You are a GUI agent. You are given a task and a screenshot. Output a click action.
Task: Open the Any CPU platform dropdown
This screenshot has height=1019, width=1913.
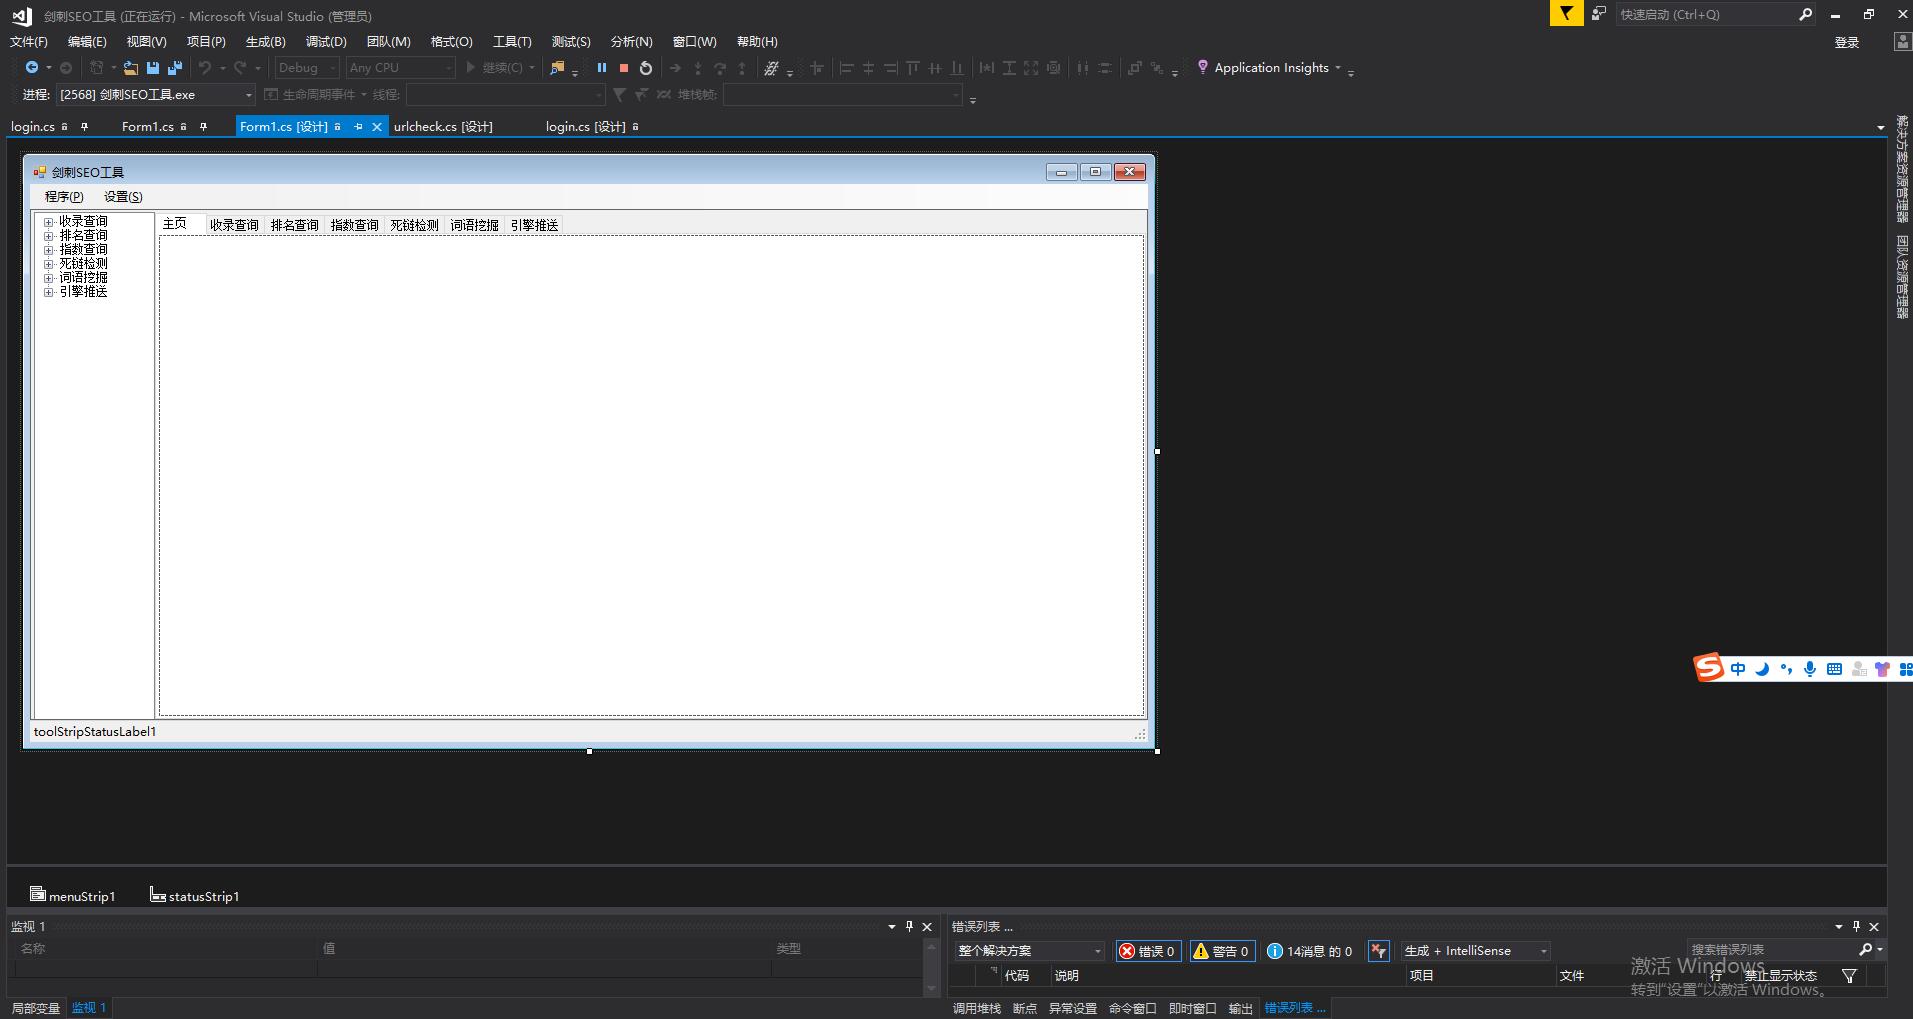[400, 68]
